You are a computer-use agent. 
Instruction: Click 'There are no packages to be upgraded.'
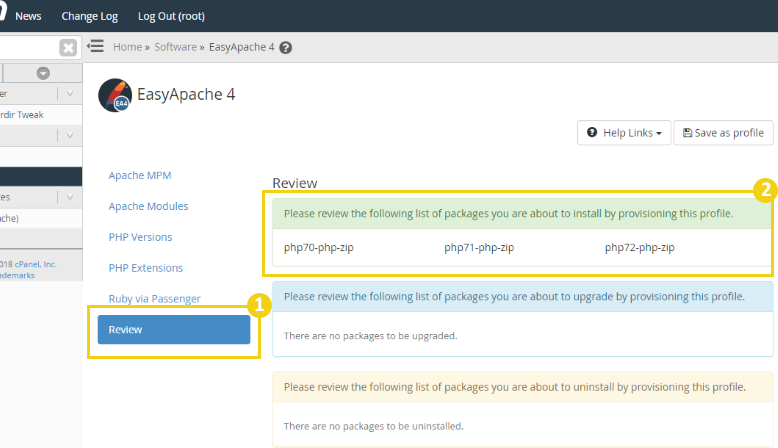(x=371, y=336)
